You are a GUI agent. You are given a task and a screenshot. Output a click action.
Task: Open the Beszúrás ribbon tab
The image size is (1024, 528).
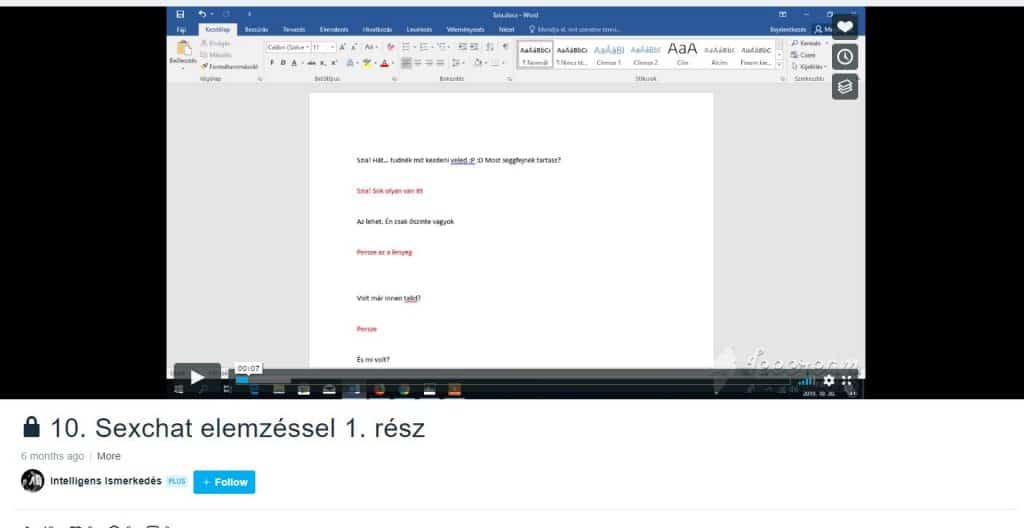coord(256,30)
